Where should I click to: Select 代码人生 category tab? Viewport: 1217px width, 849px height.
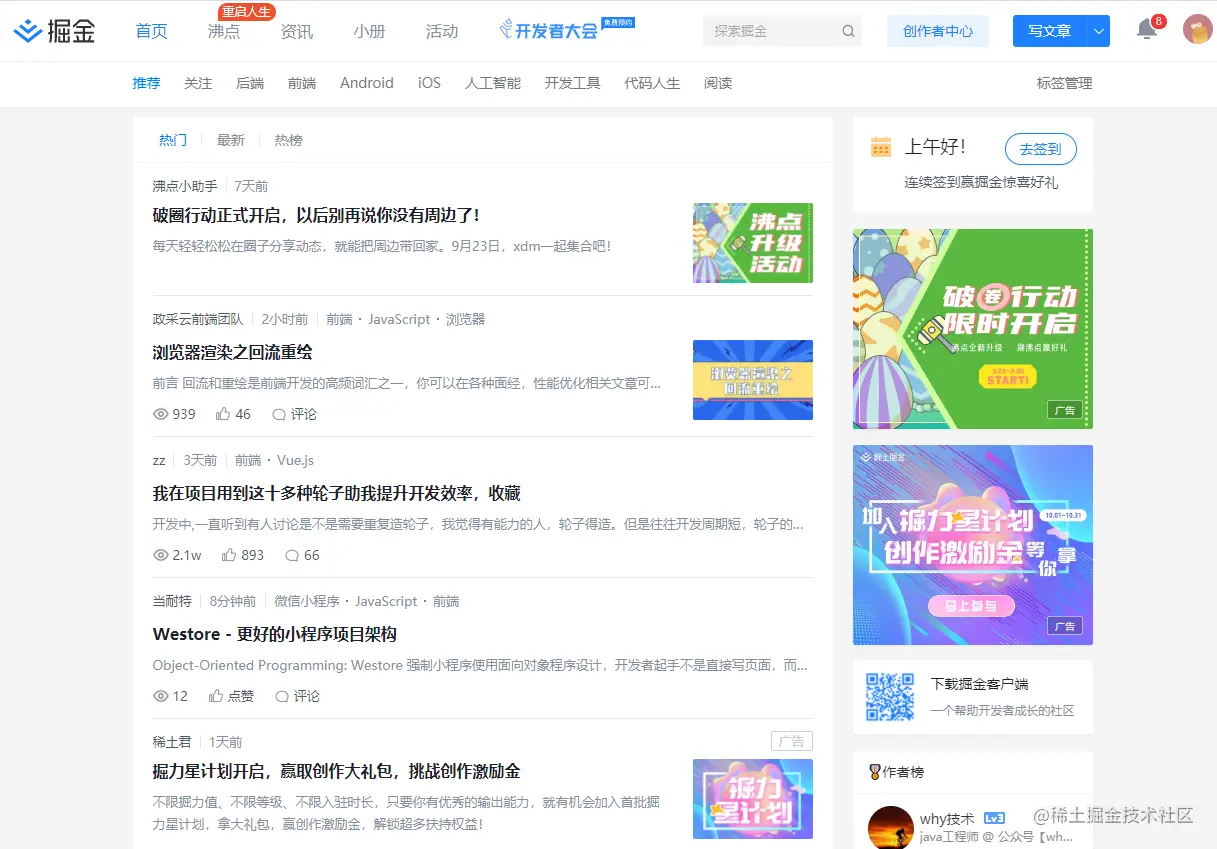point(652,83)
